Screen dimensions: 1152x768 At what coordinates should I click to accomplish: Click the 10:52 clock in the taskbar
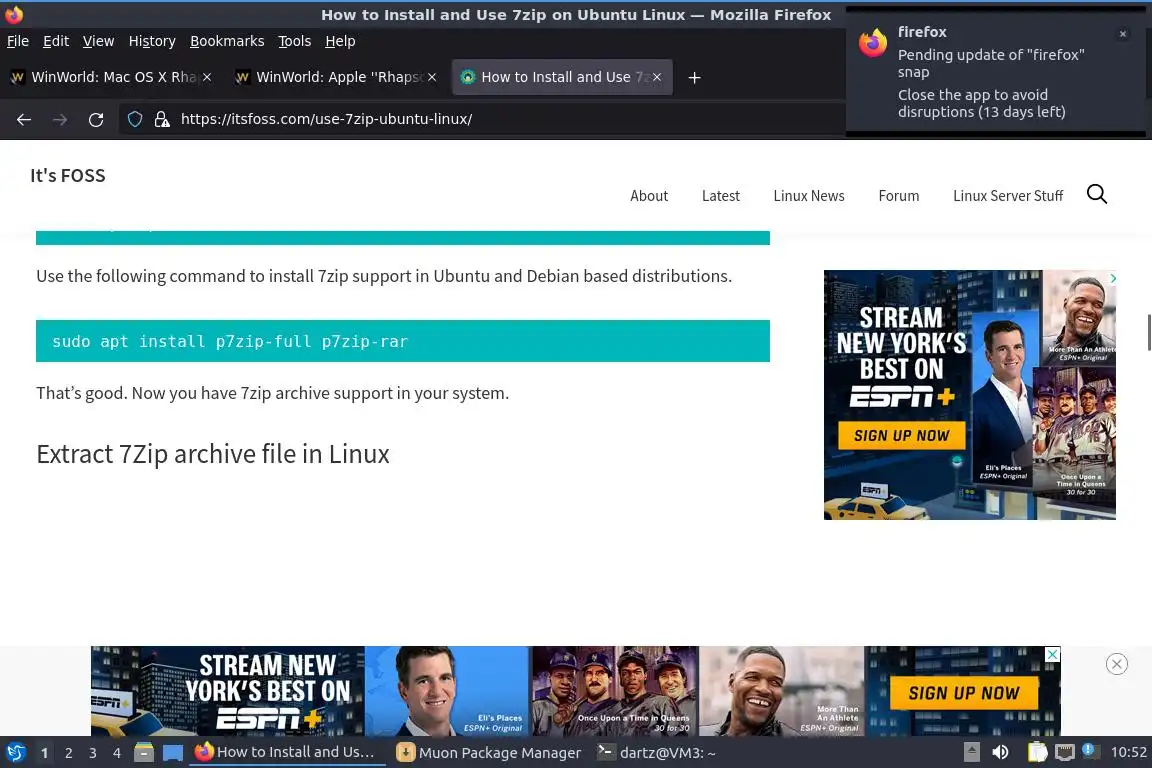1128,752
